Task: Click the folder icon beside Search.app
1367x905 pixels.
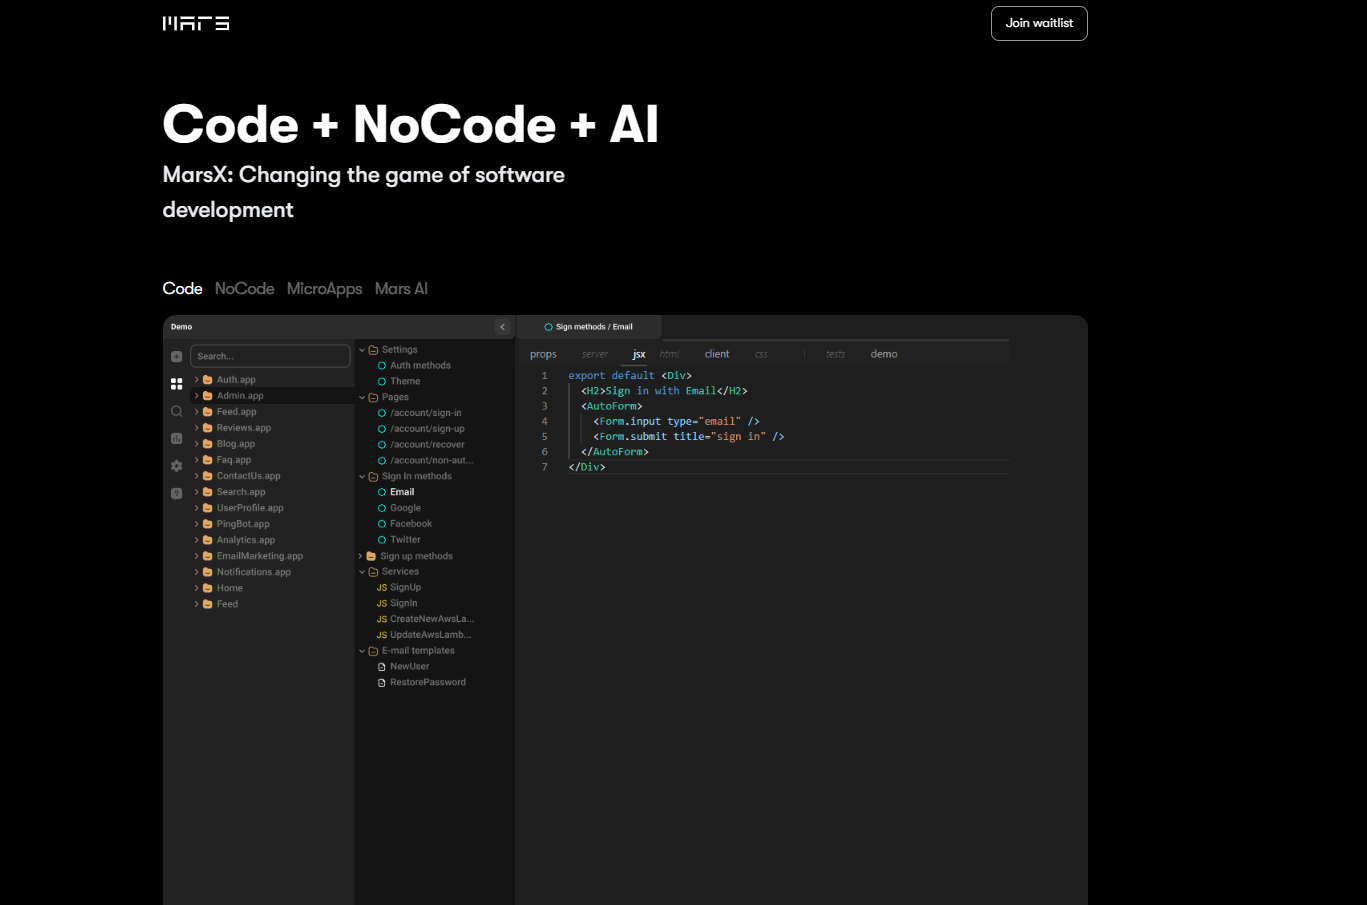Action: pyautogui.click(x=208, y=492)
